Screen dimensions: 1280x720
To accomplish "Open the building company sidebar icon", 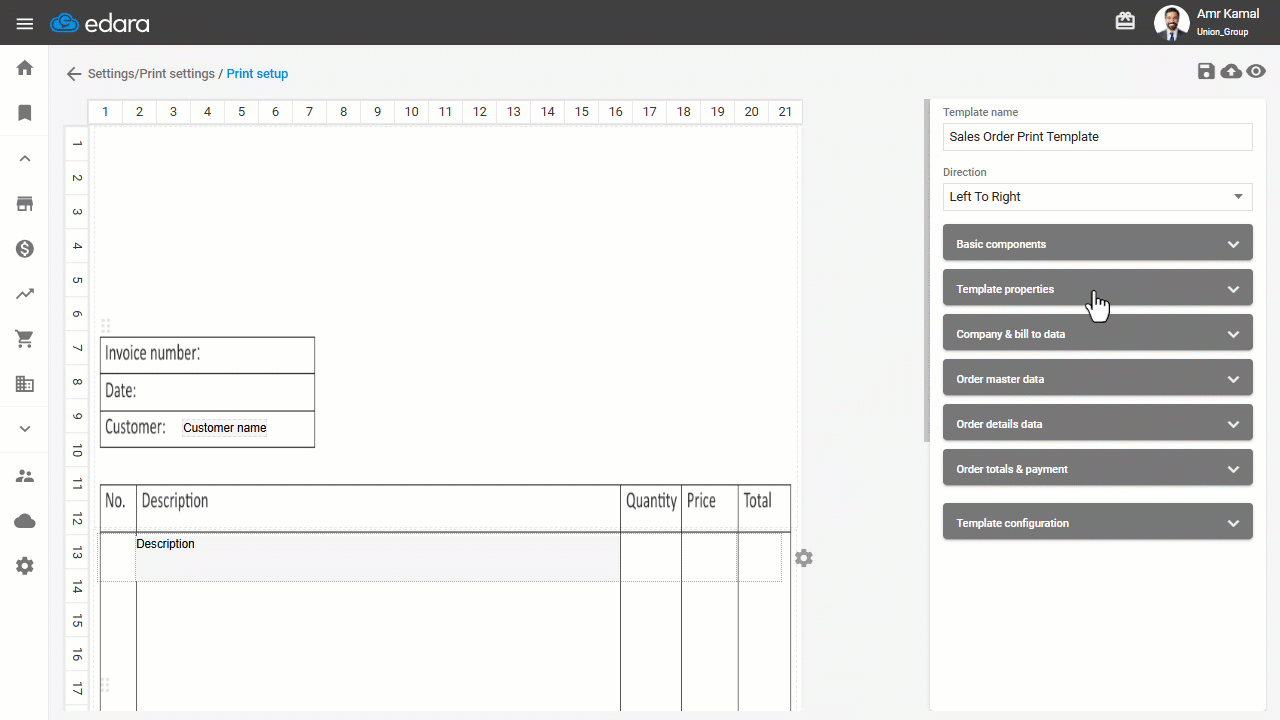I will pos(25,384).
